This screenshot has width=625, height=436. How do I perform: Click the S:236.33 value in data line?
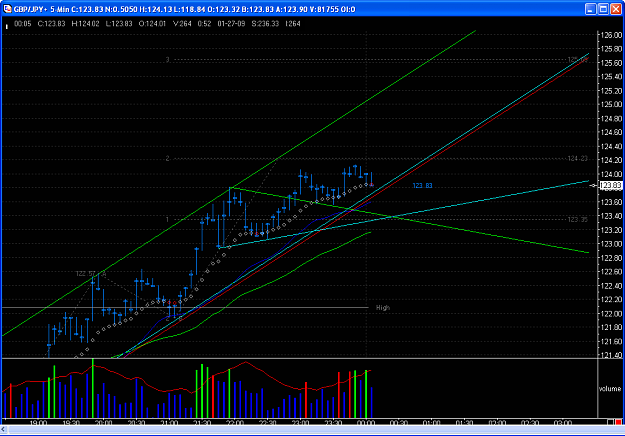click(x=265, y=24)
